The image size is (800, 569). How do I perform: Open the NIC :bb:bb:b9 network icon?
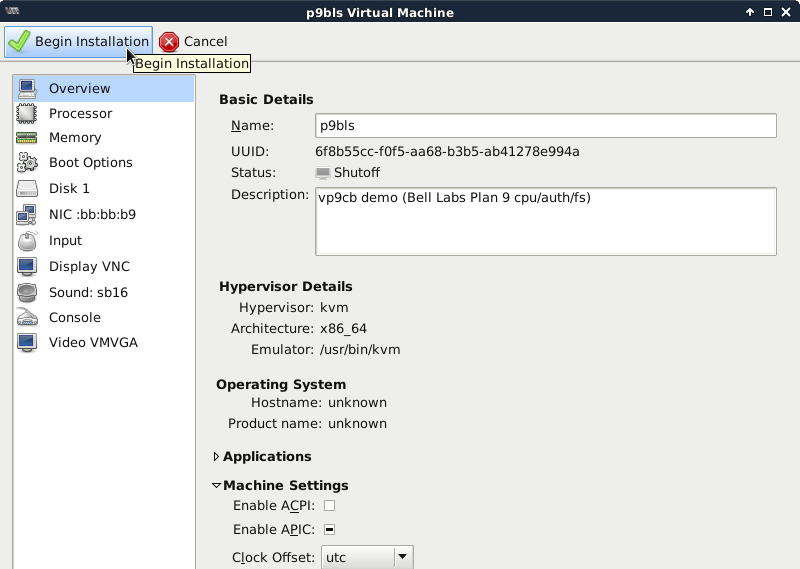tap(27, 214)
